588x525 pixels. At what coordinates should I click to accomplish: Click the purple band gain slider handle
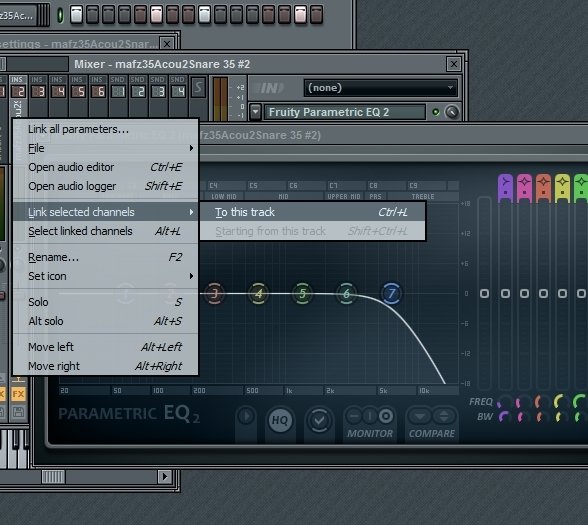point(505,293)
